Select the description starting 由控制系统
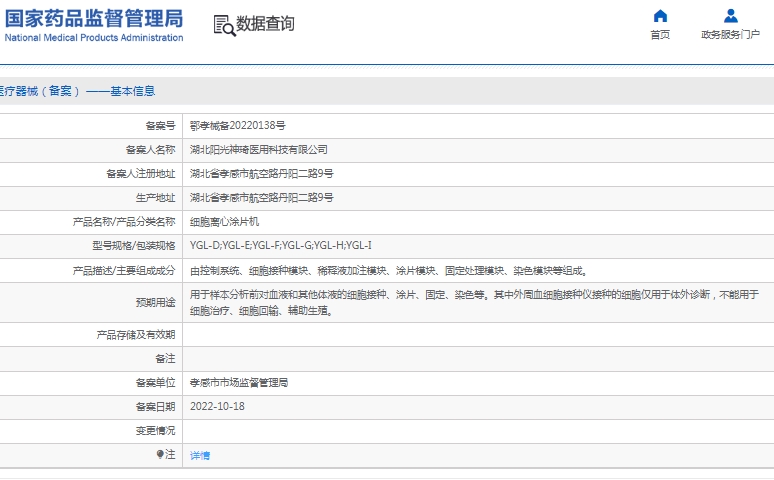The image size is (774, 480). point(389,271)
